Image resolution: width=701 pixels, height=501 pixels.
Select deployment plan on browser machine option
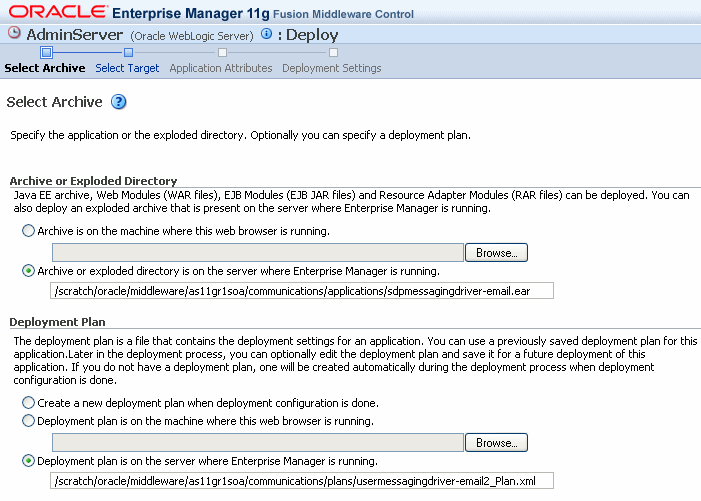pyautogui.click(x=27, y=421)
